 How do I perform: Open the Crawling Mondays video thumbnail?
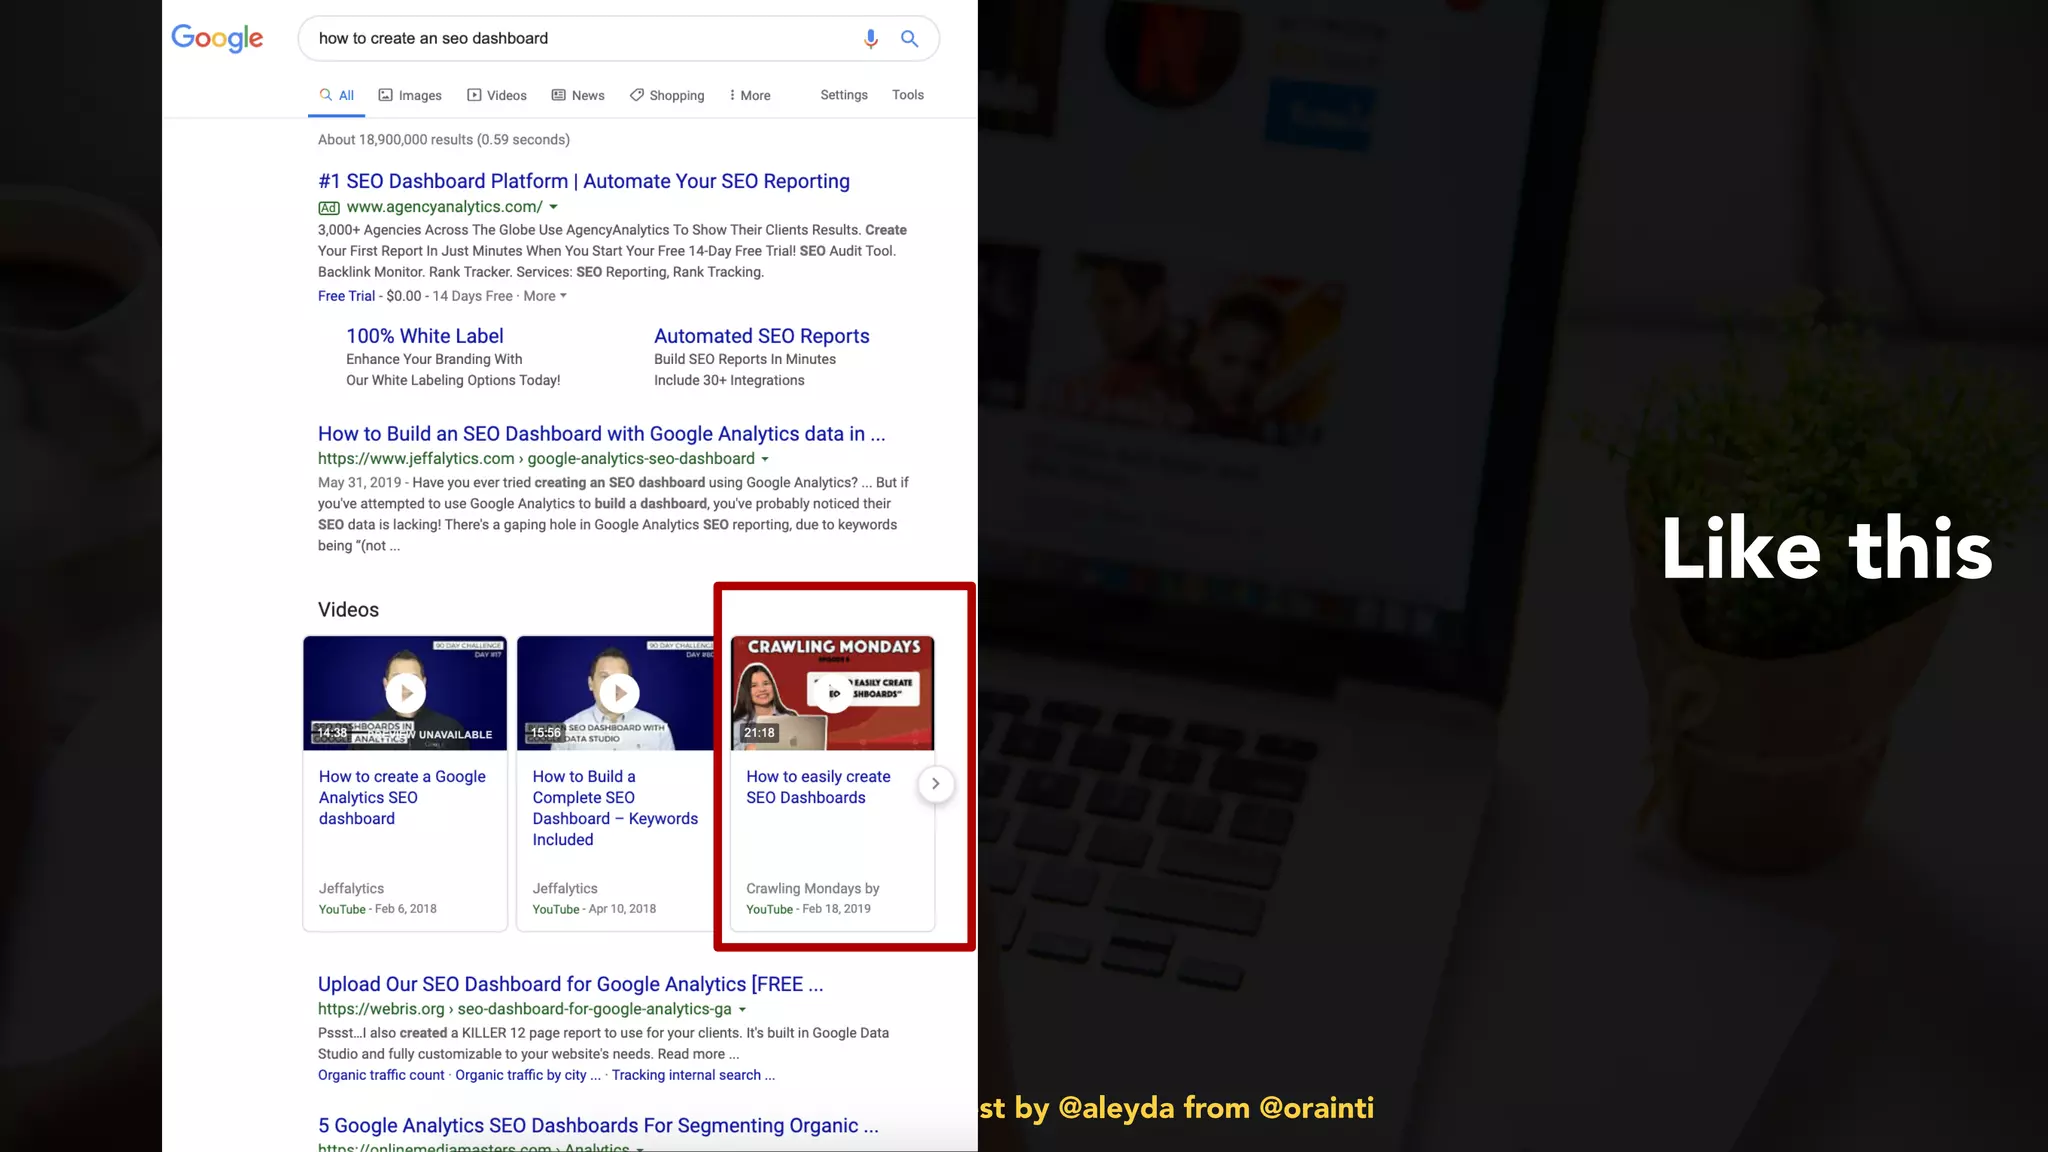832,692
